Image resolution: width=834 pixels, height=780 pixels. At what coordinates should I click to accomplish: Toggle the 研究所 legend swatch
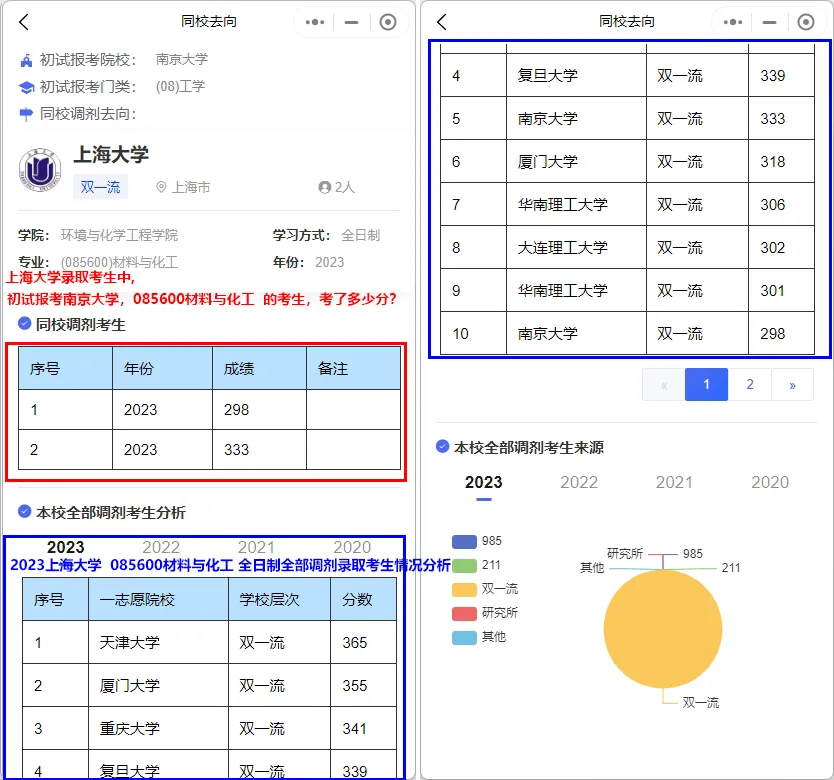coord(464,613)
